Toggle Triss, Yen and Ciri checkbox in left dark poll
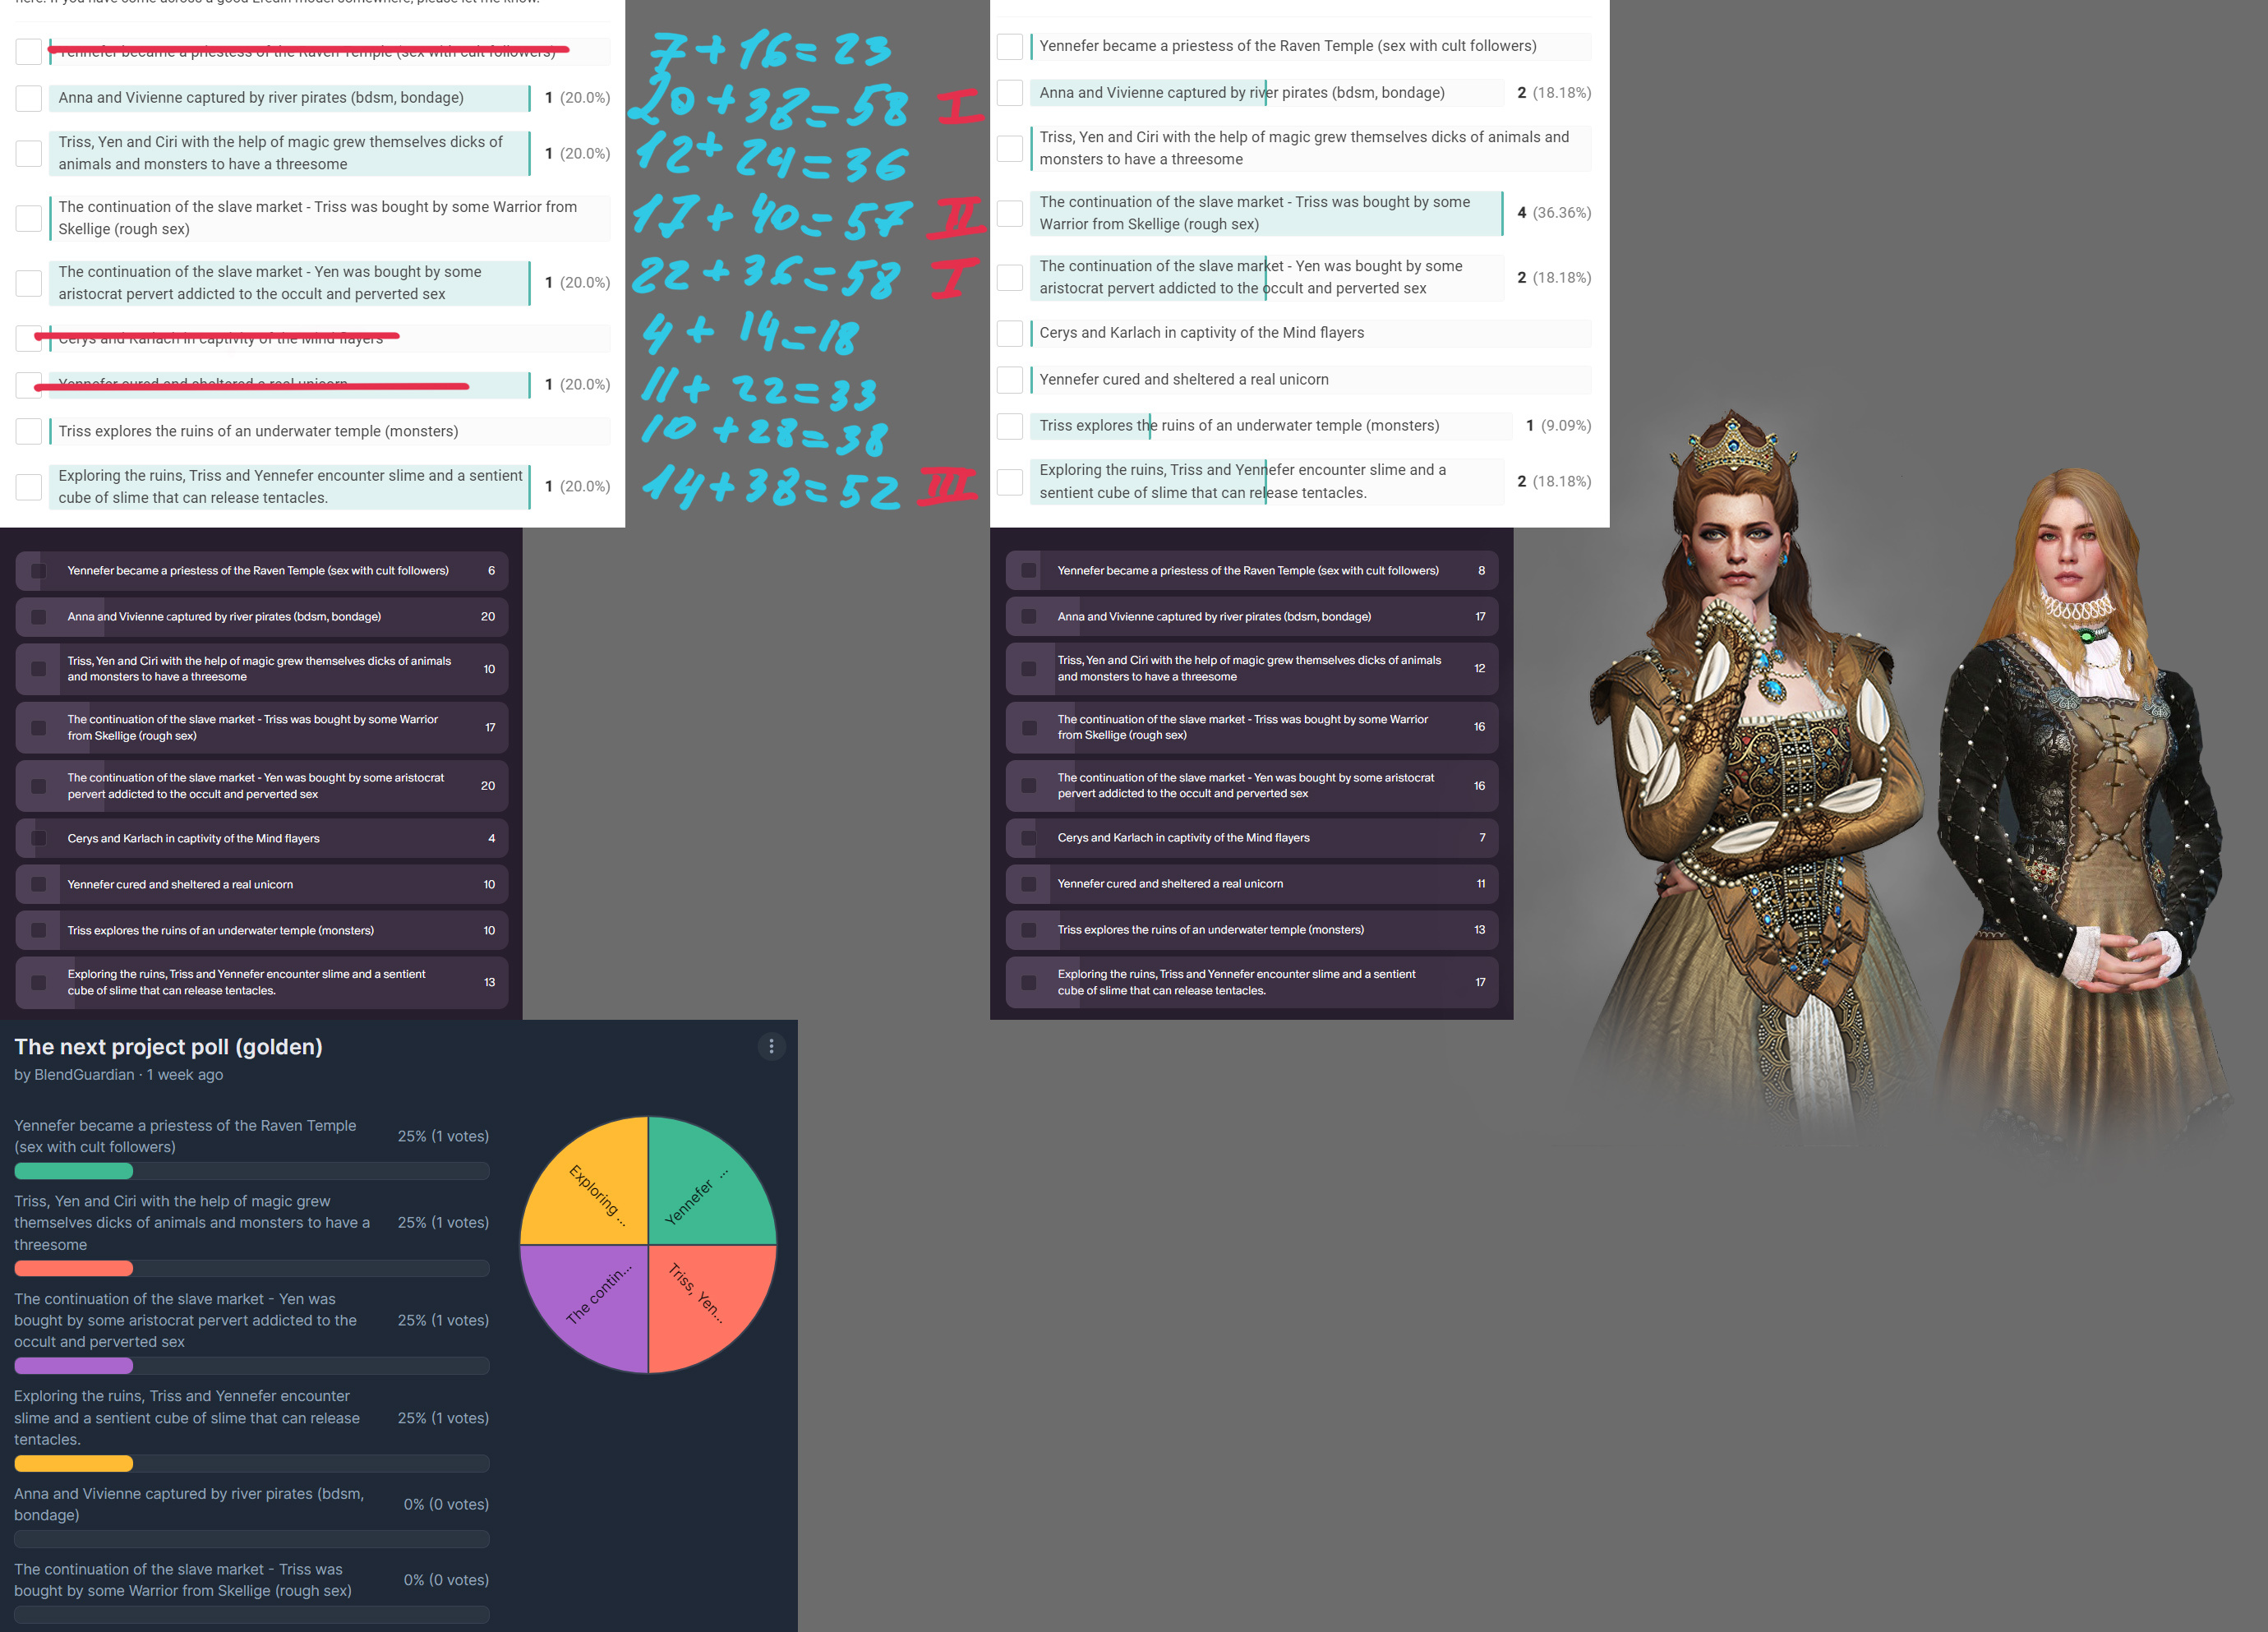The height and width of the screenshot is (1632, 2268). pos(38,669)
